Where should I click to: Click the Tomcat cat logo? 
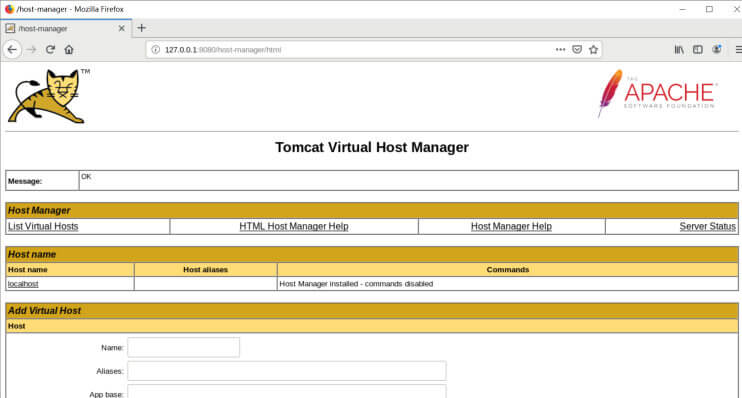tap(48, 96)
